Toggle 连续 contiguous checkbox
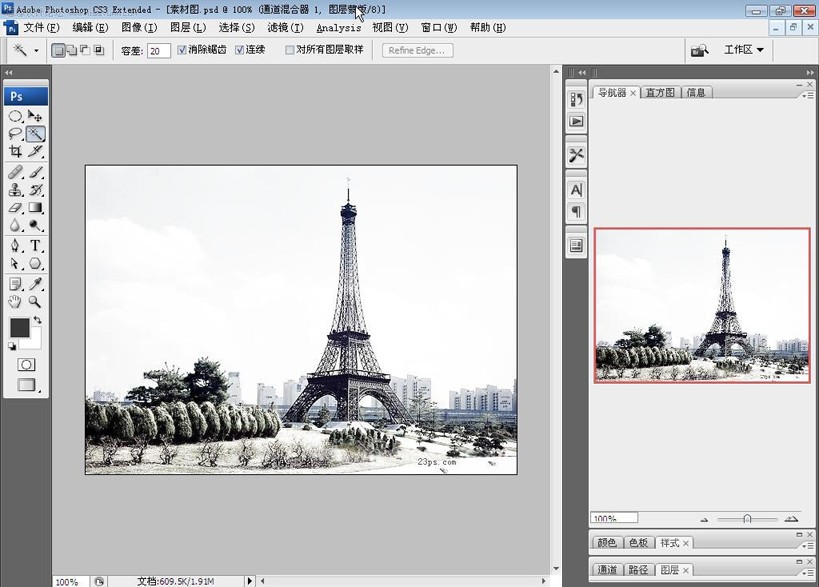Screen dimensions: 819x587 pyautogui.click(x=239, y=50)
